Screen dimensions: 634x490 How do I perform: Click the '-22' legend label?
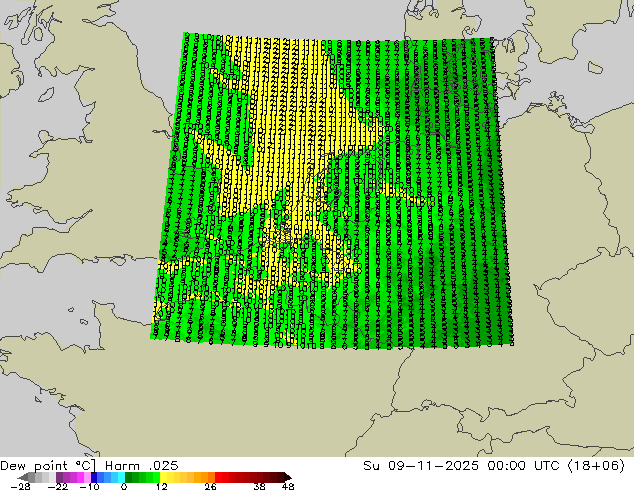click(x=57, y=486)
